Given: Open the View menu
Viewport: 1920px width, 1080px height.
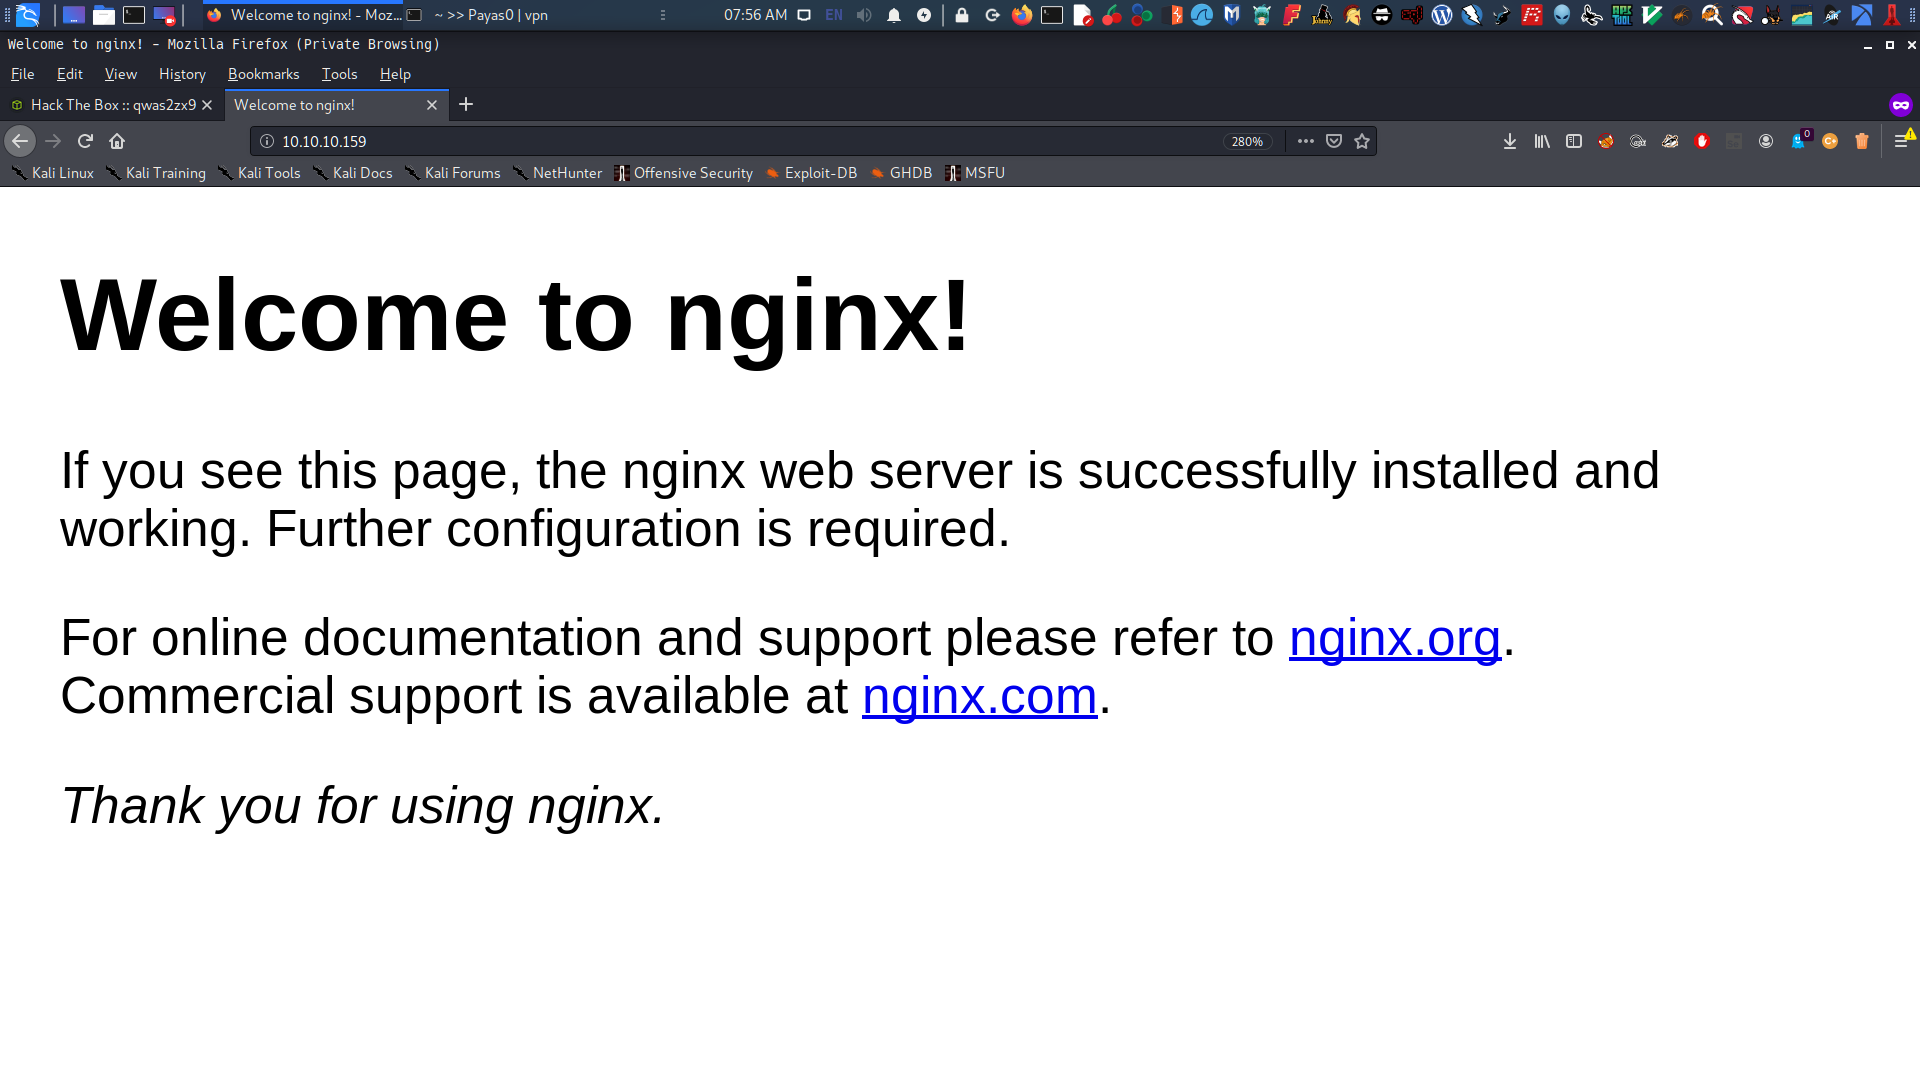Looking at the screenshot, I should tap(121, 74).
